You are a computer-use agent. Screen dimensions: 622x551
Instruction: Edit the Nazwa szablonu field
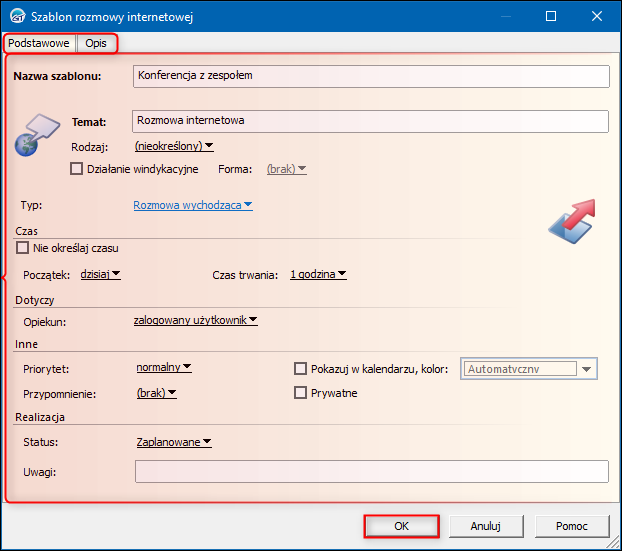tap(371, 76)
